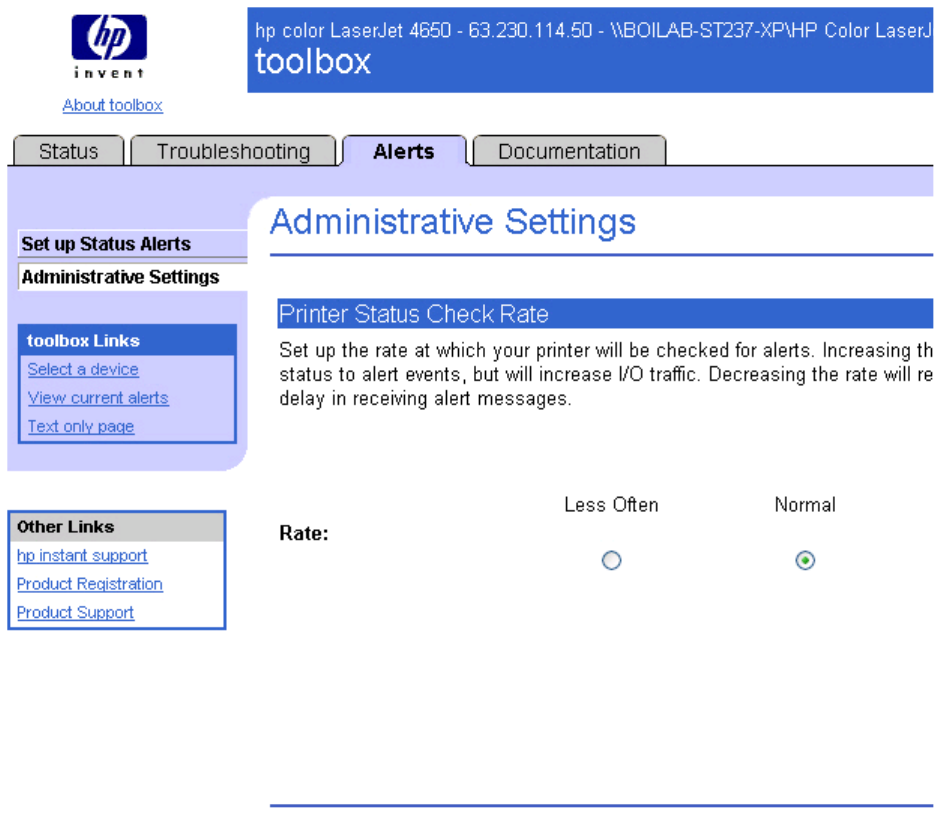Screen dimensions: 934x827
Task: Click the Other Links header
Action: point(117,527)
